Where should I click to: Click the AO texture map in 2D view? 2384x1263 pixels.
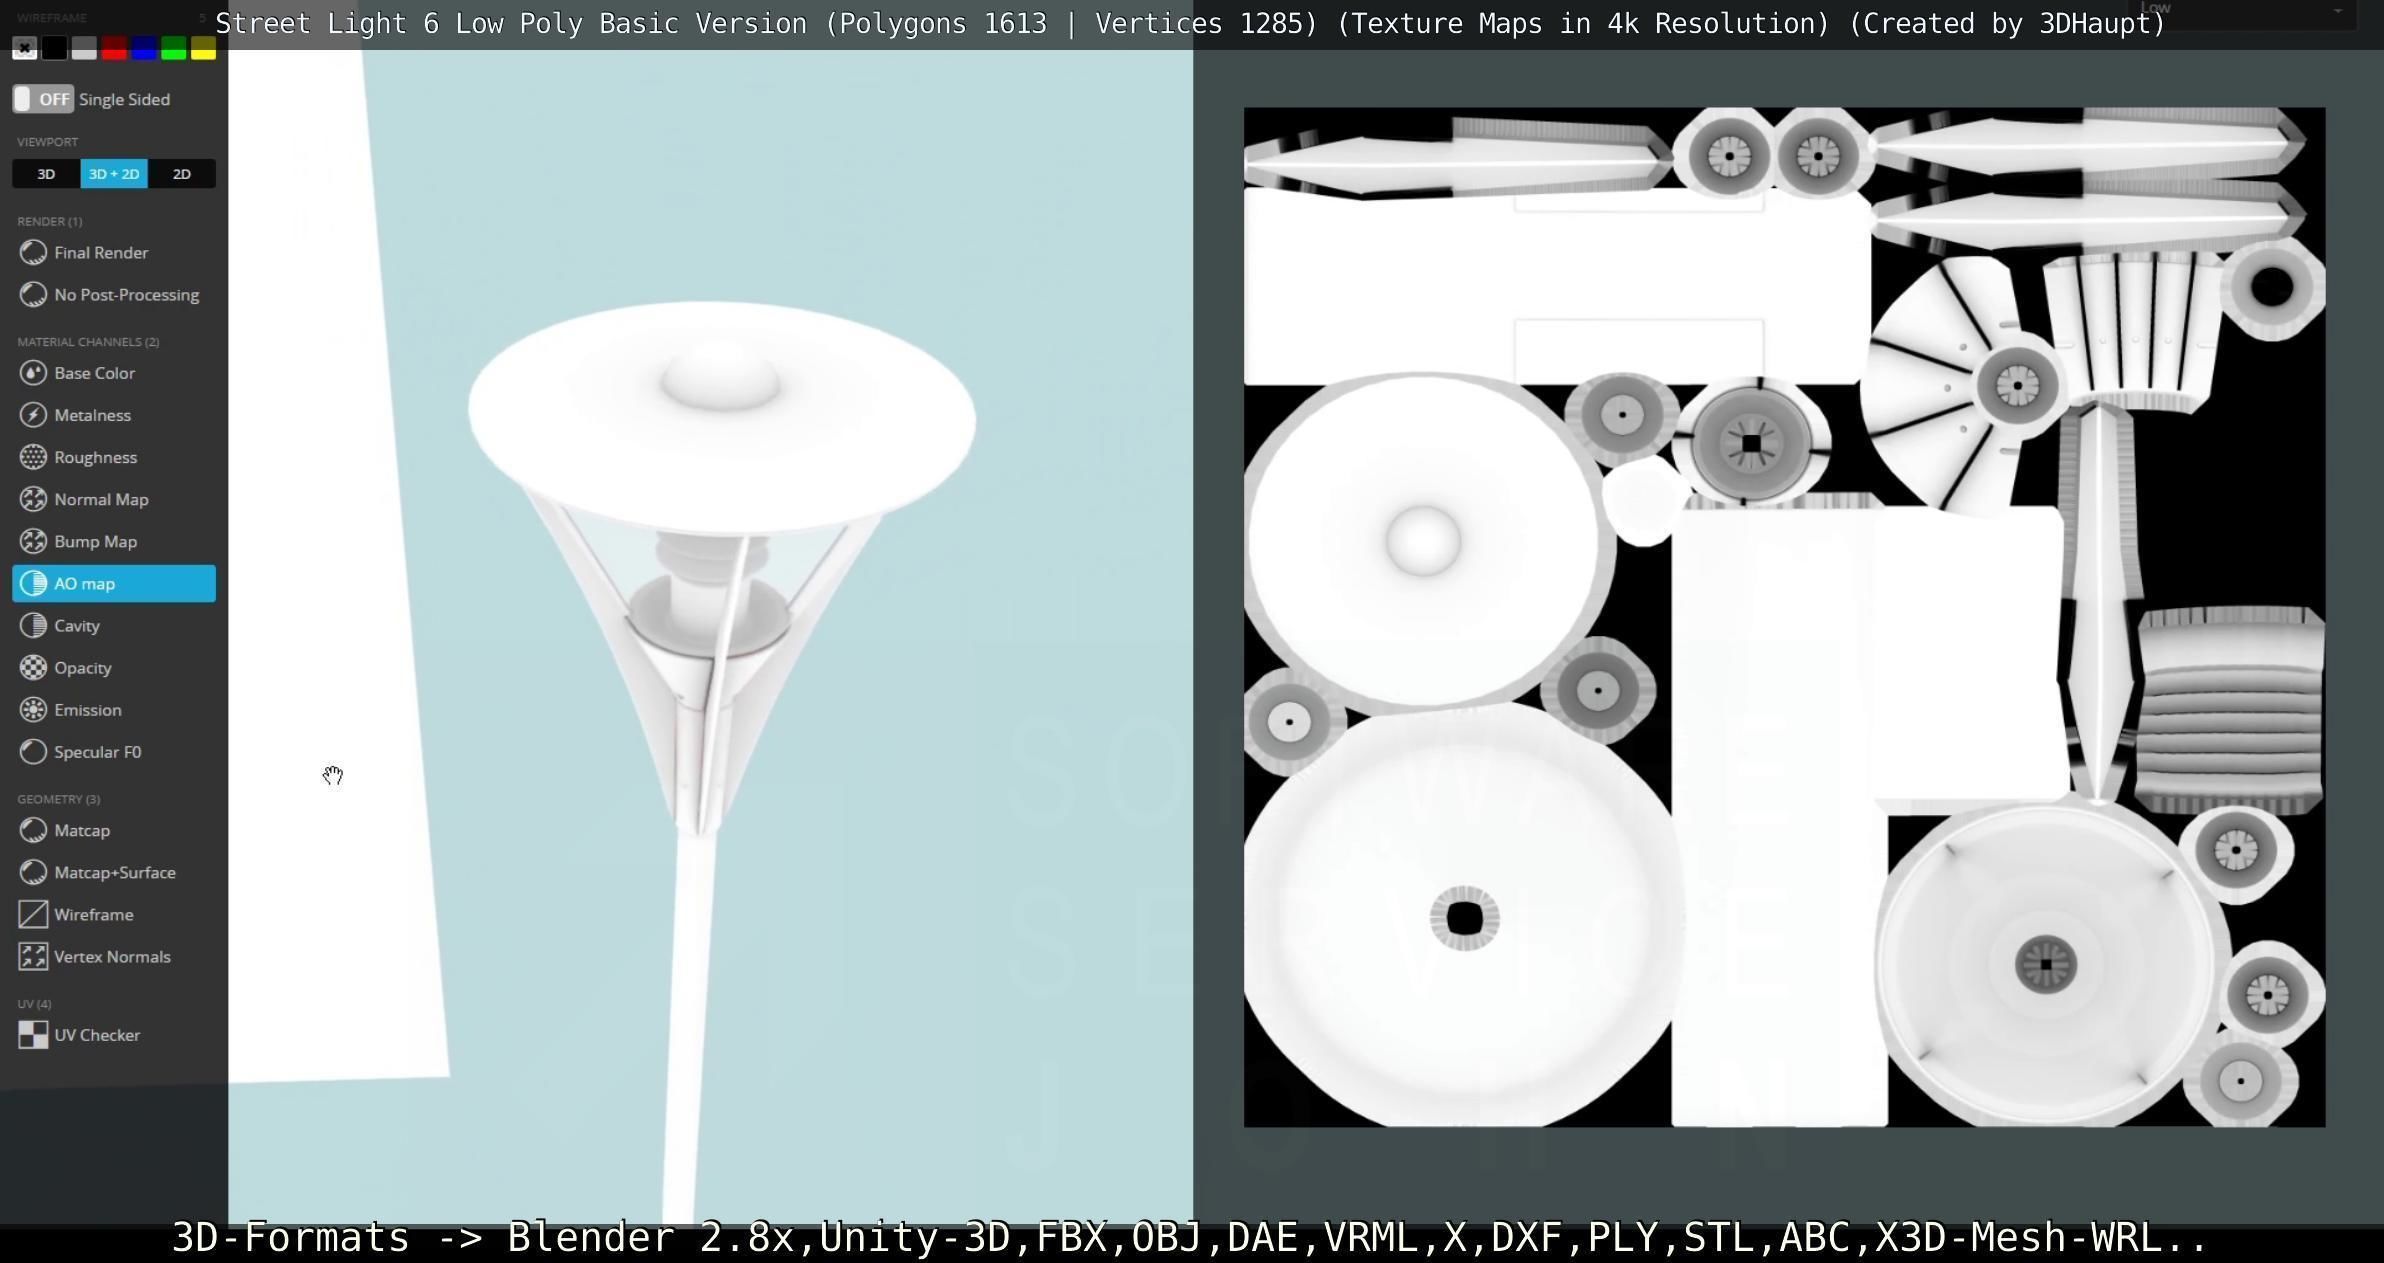pos(1784,617)
